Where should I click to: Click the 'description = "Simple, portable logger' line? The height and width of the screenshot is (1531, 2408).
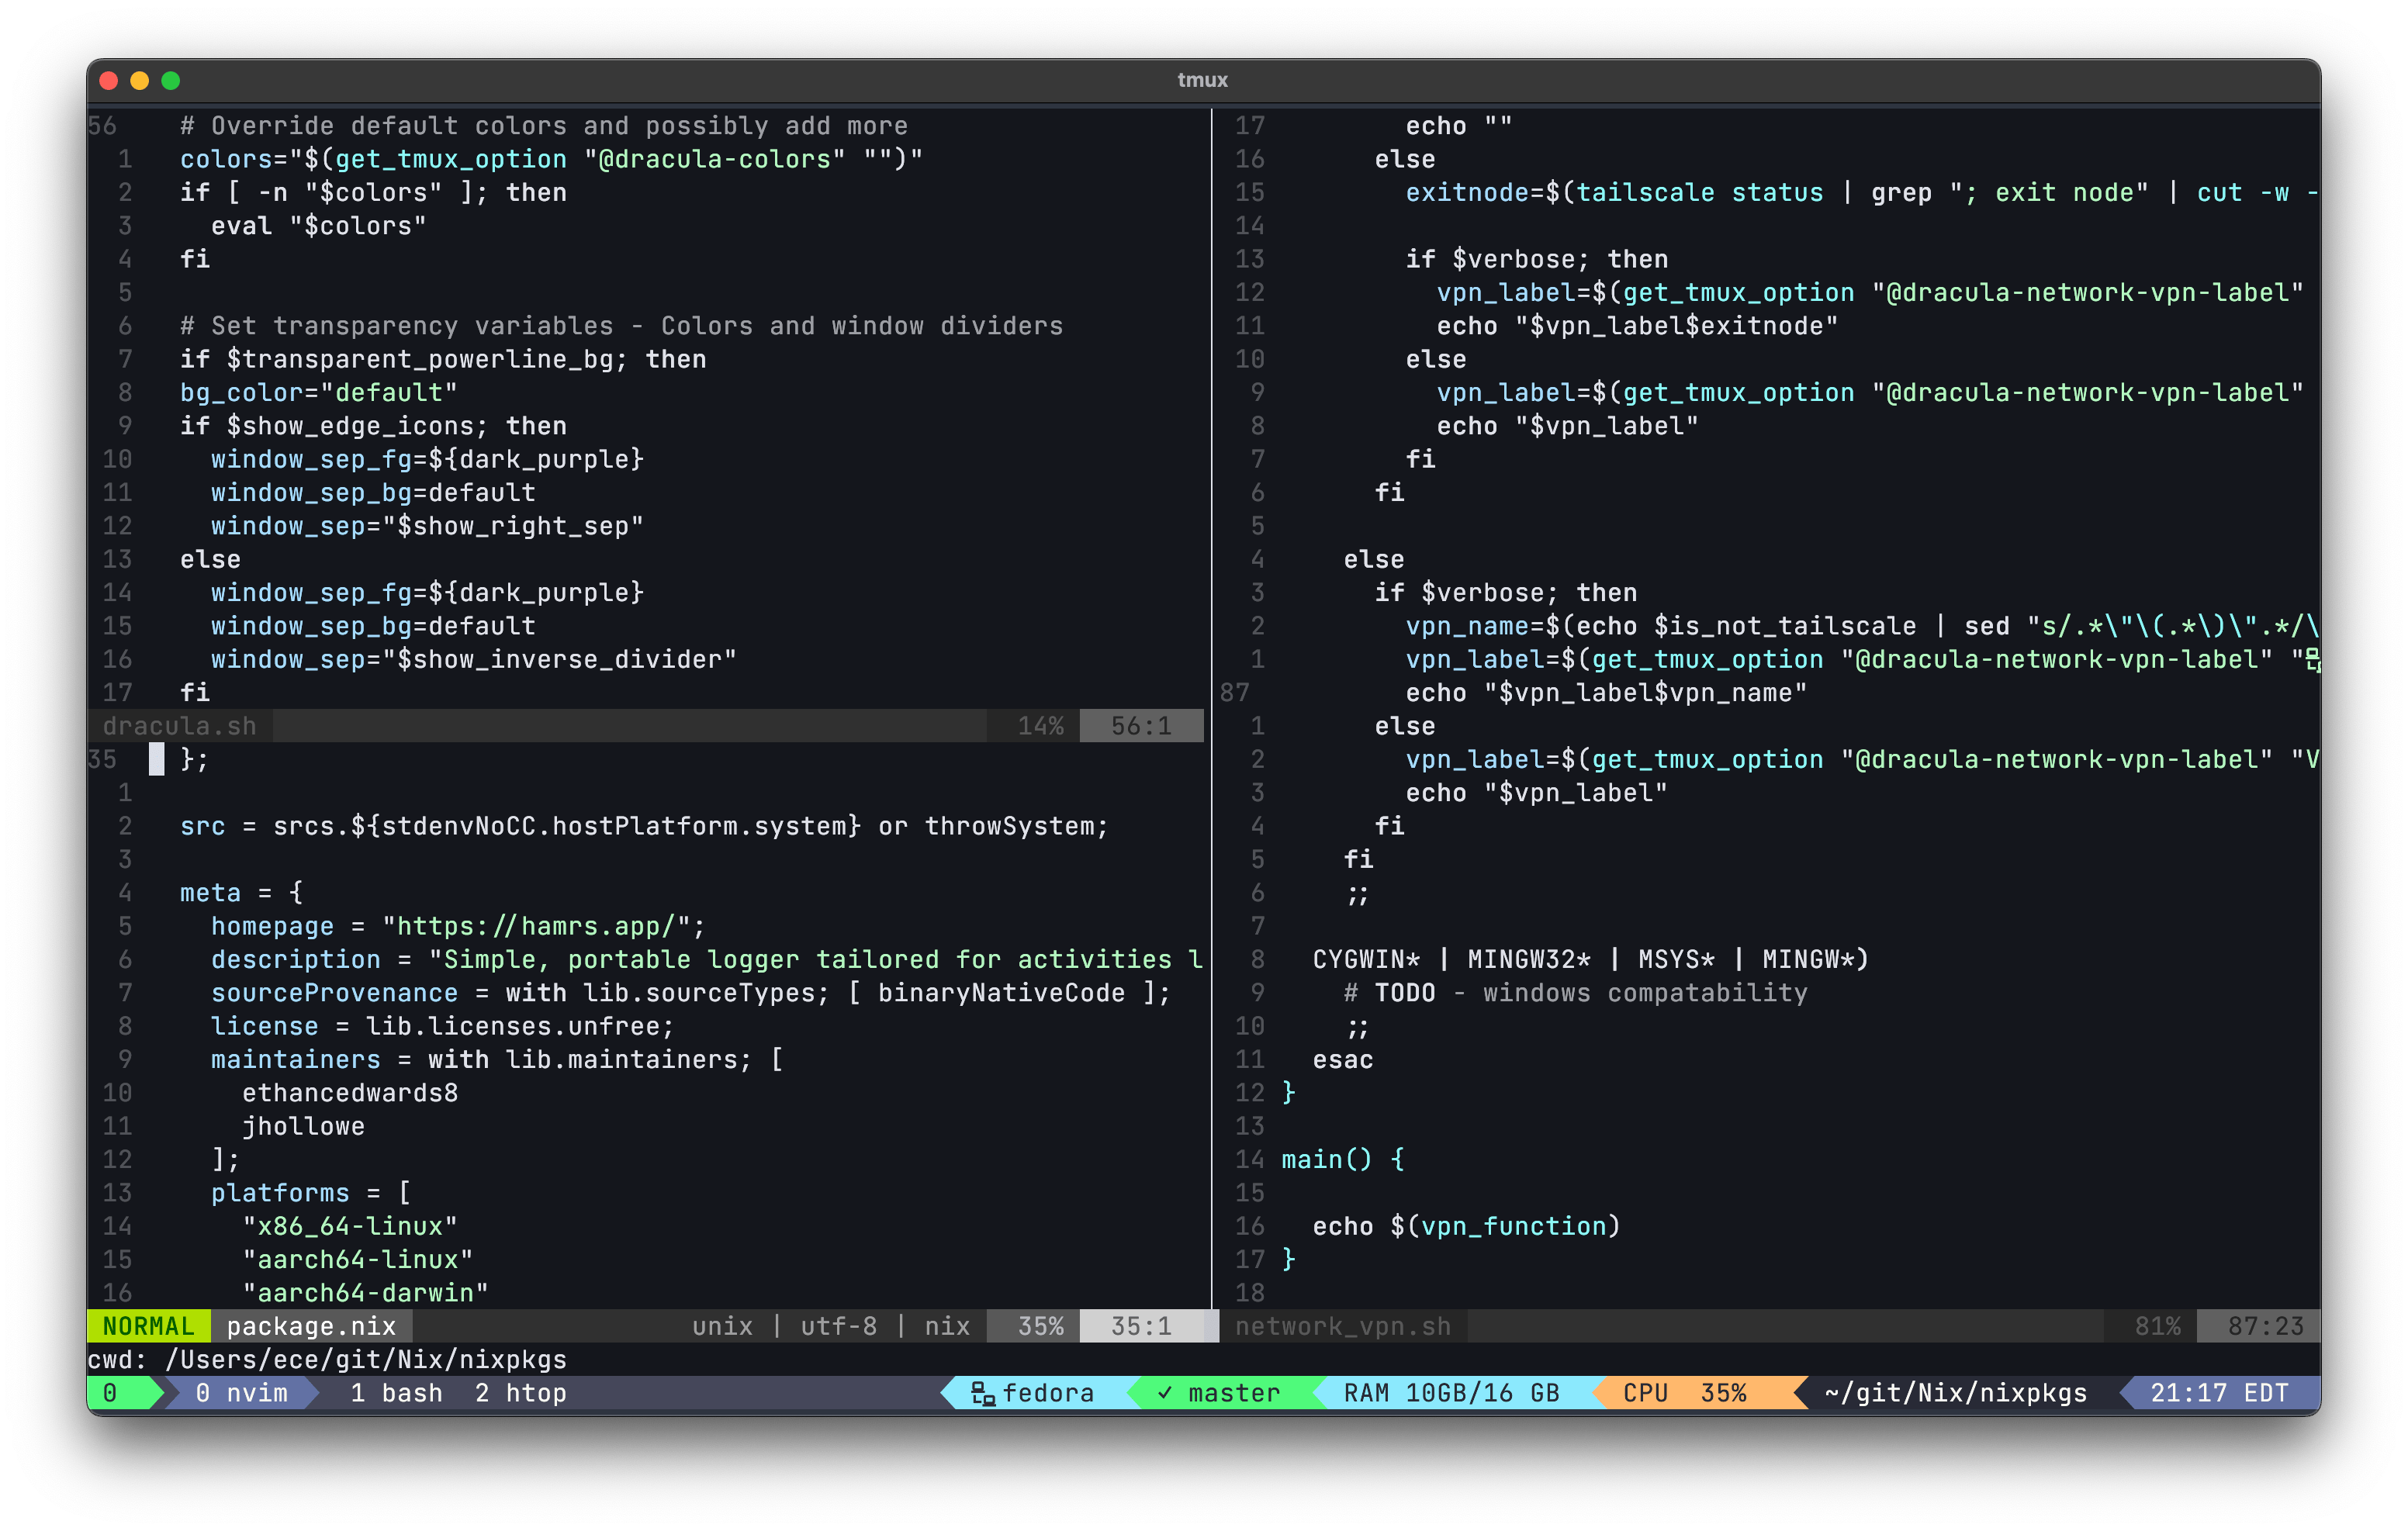[706, 959]
